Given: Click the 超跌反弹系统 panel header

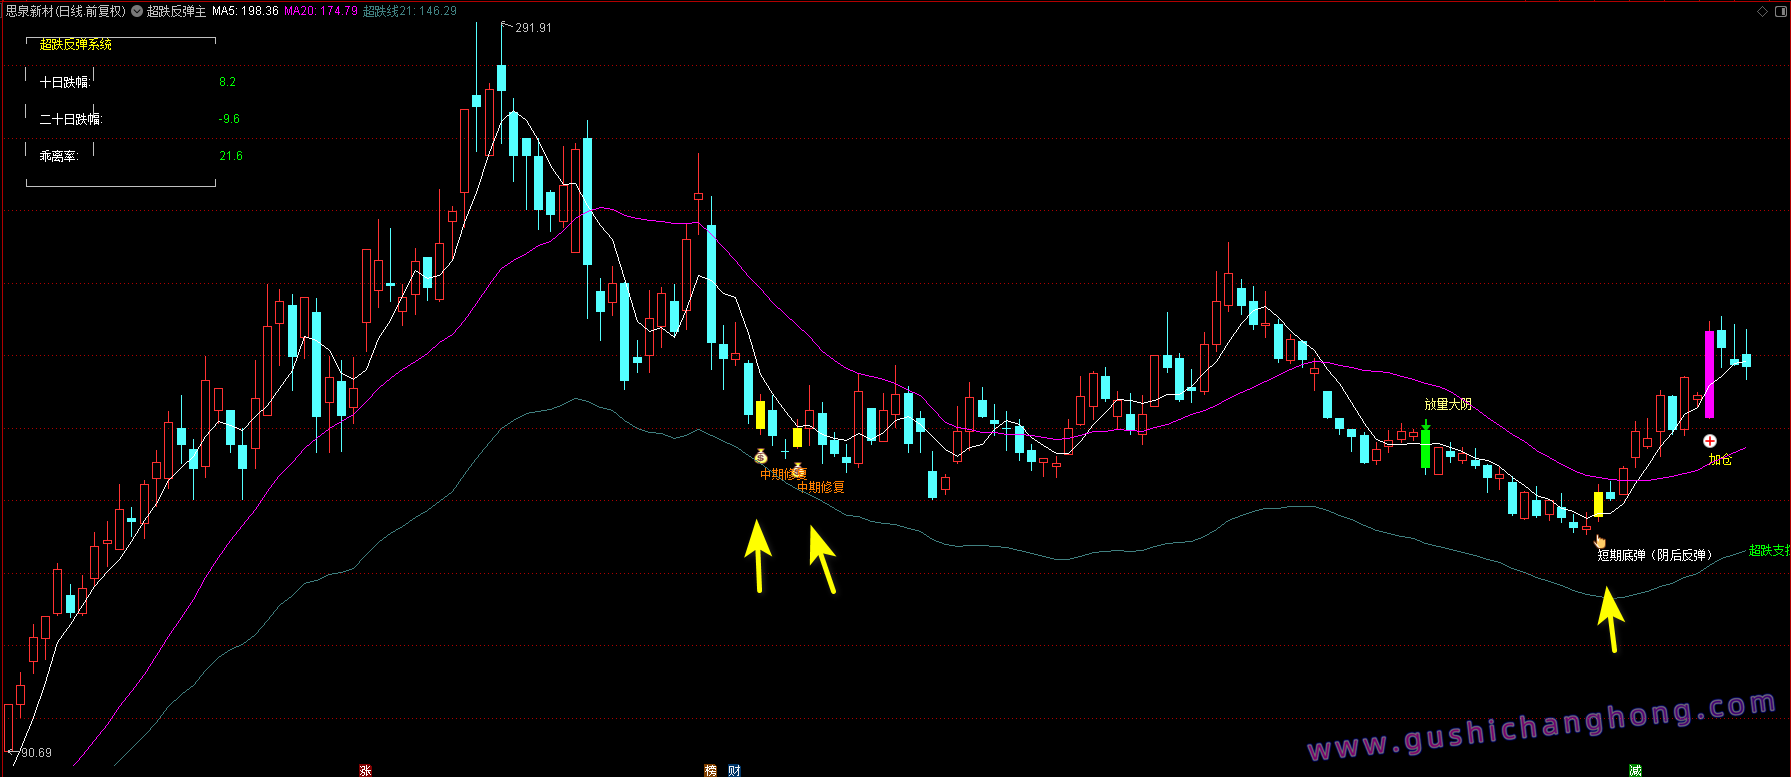Looking at the screenshot, I should pos(76,44).
